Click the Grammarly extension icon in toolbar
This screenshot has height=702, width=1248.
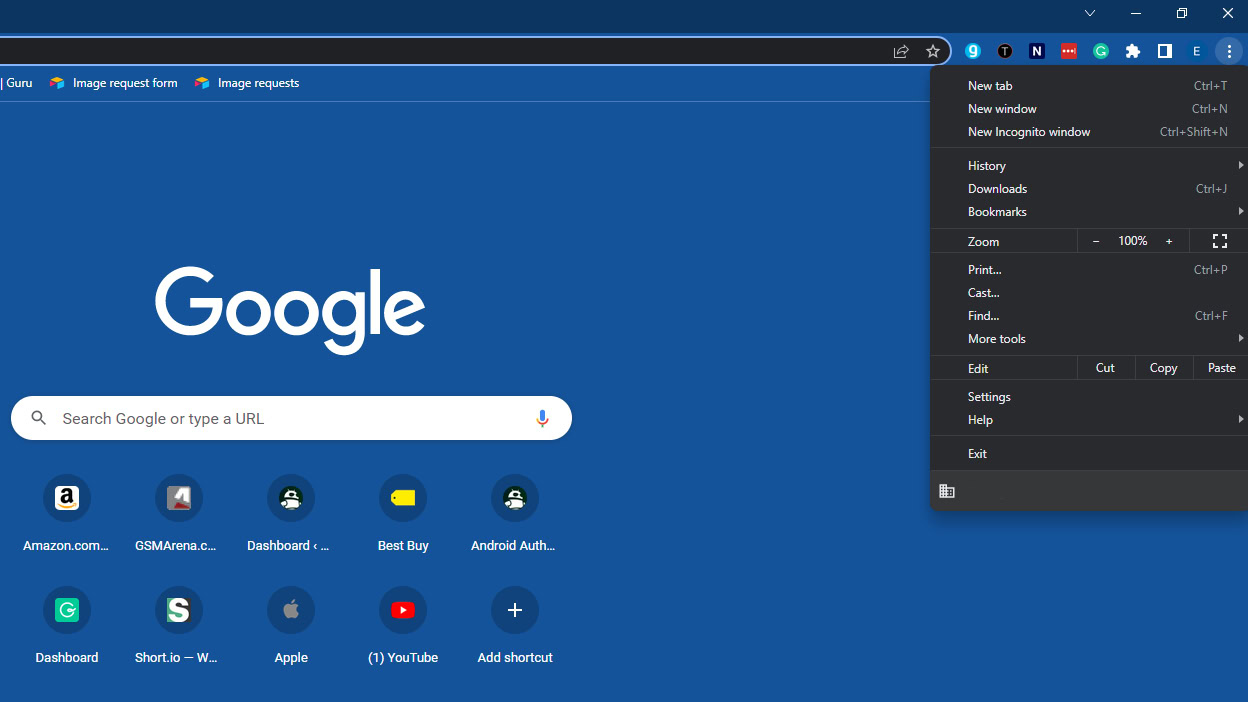click(x=1101, y=51)
